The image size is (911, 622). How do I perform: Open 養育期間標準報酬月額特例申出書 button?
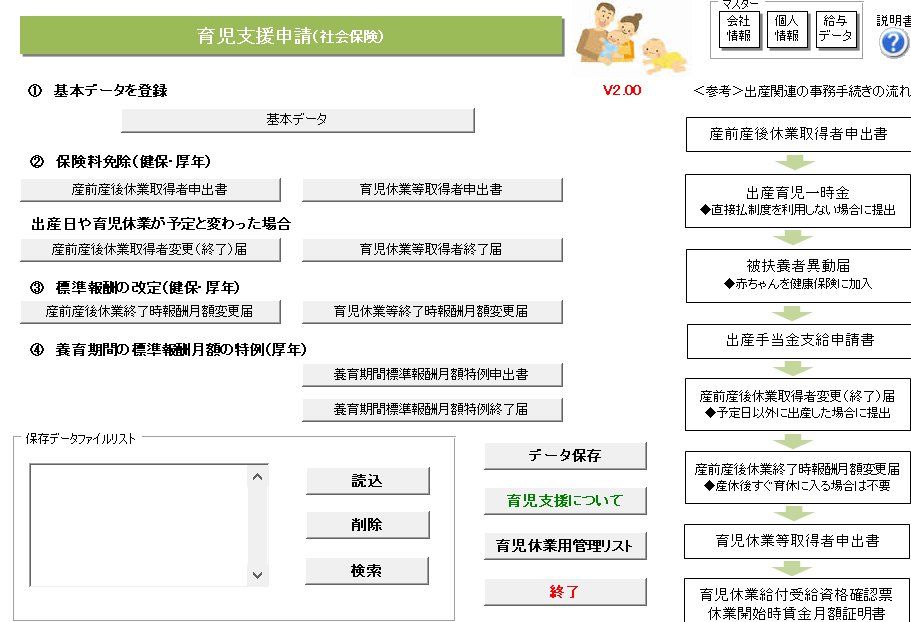click(432, 375)
